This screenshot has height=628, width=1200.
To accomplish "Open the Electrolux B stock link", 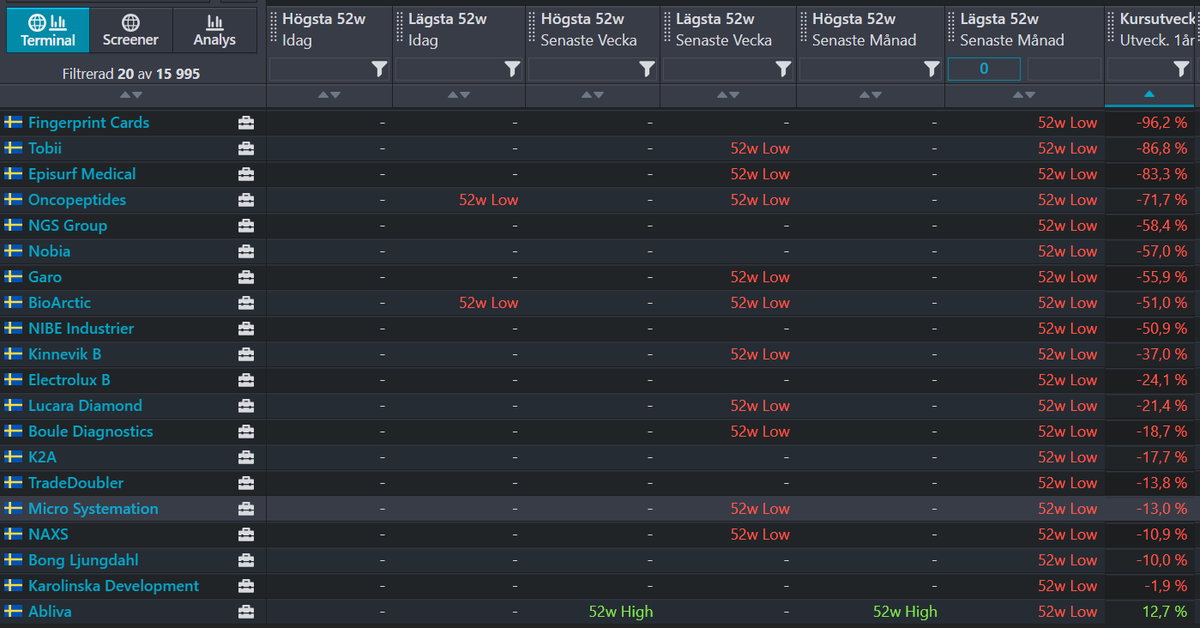I will [69, 380].
